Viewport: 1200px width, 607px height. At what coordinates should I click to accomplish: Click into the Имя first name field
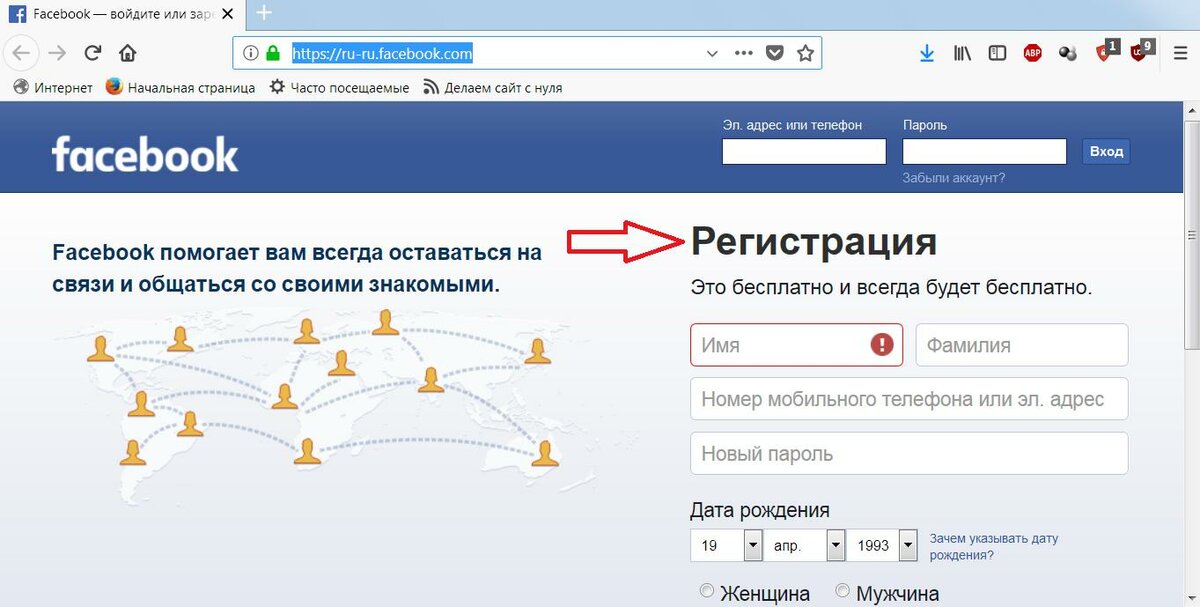796,345
